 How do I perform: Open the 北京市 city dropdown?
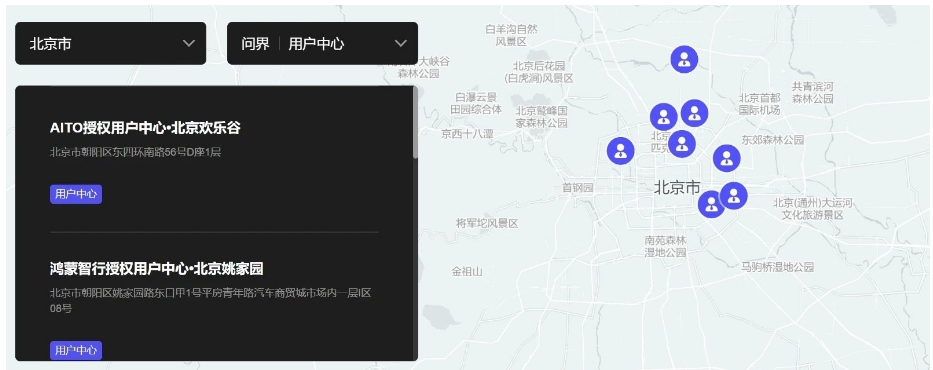click(111, 43)
